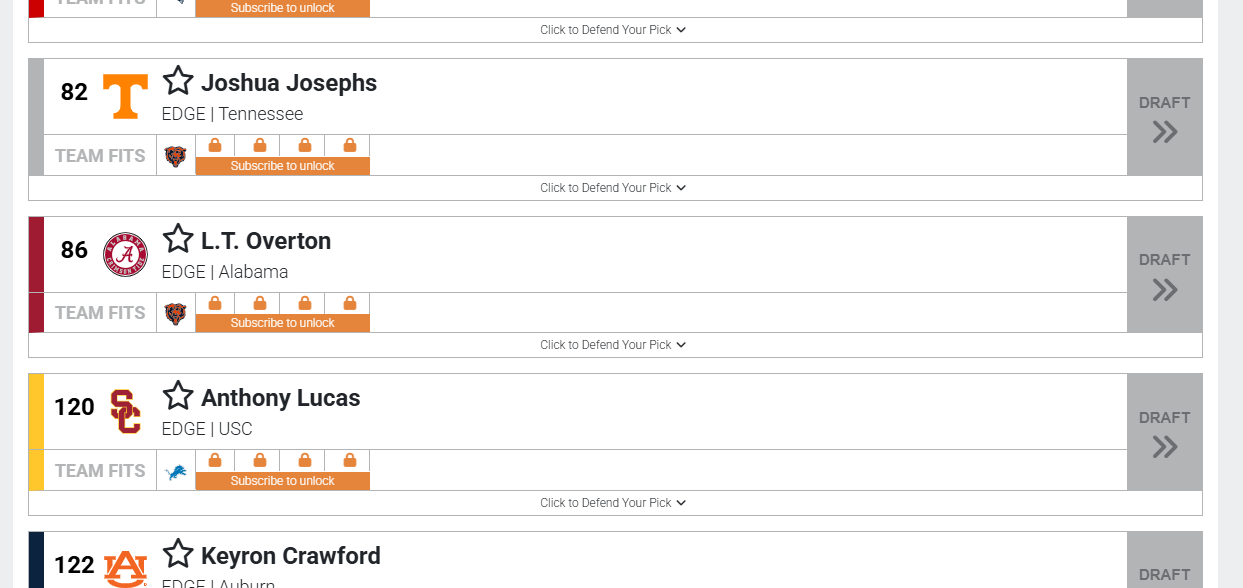
Task: Expand Defend Your Pick under L.T. Overton
Action: (x=613, y=345)
